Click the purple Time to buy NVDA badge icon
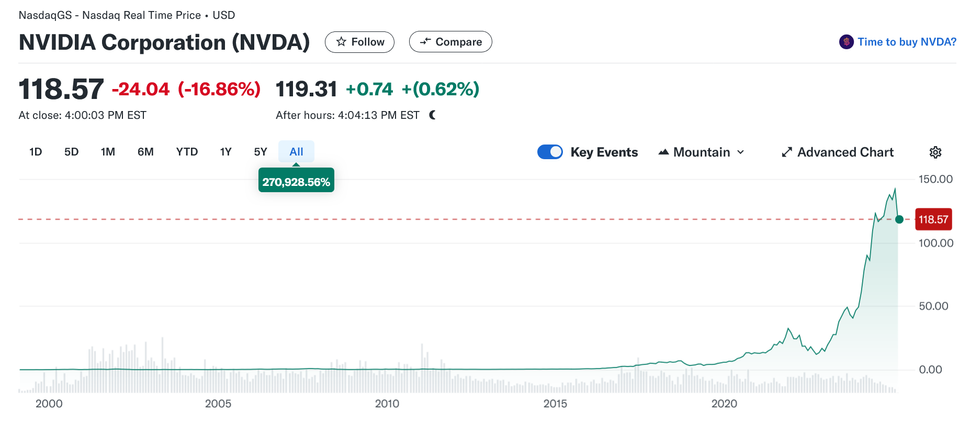Viewport: 970px width, 421px height. (846, 42)
